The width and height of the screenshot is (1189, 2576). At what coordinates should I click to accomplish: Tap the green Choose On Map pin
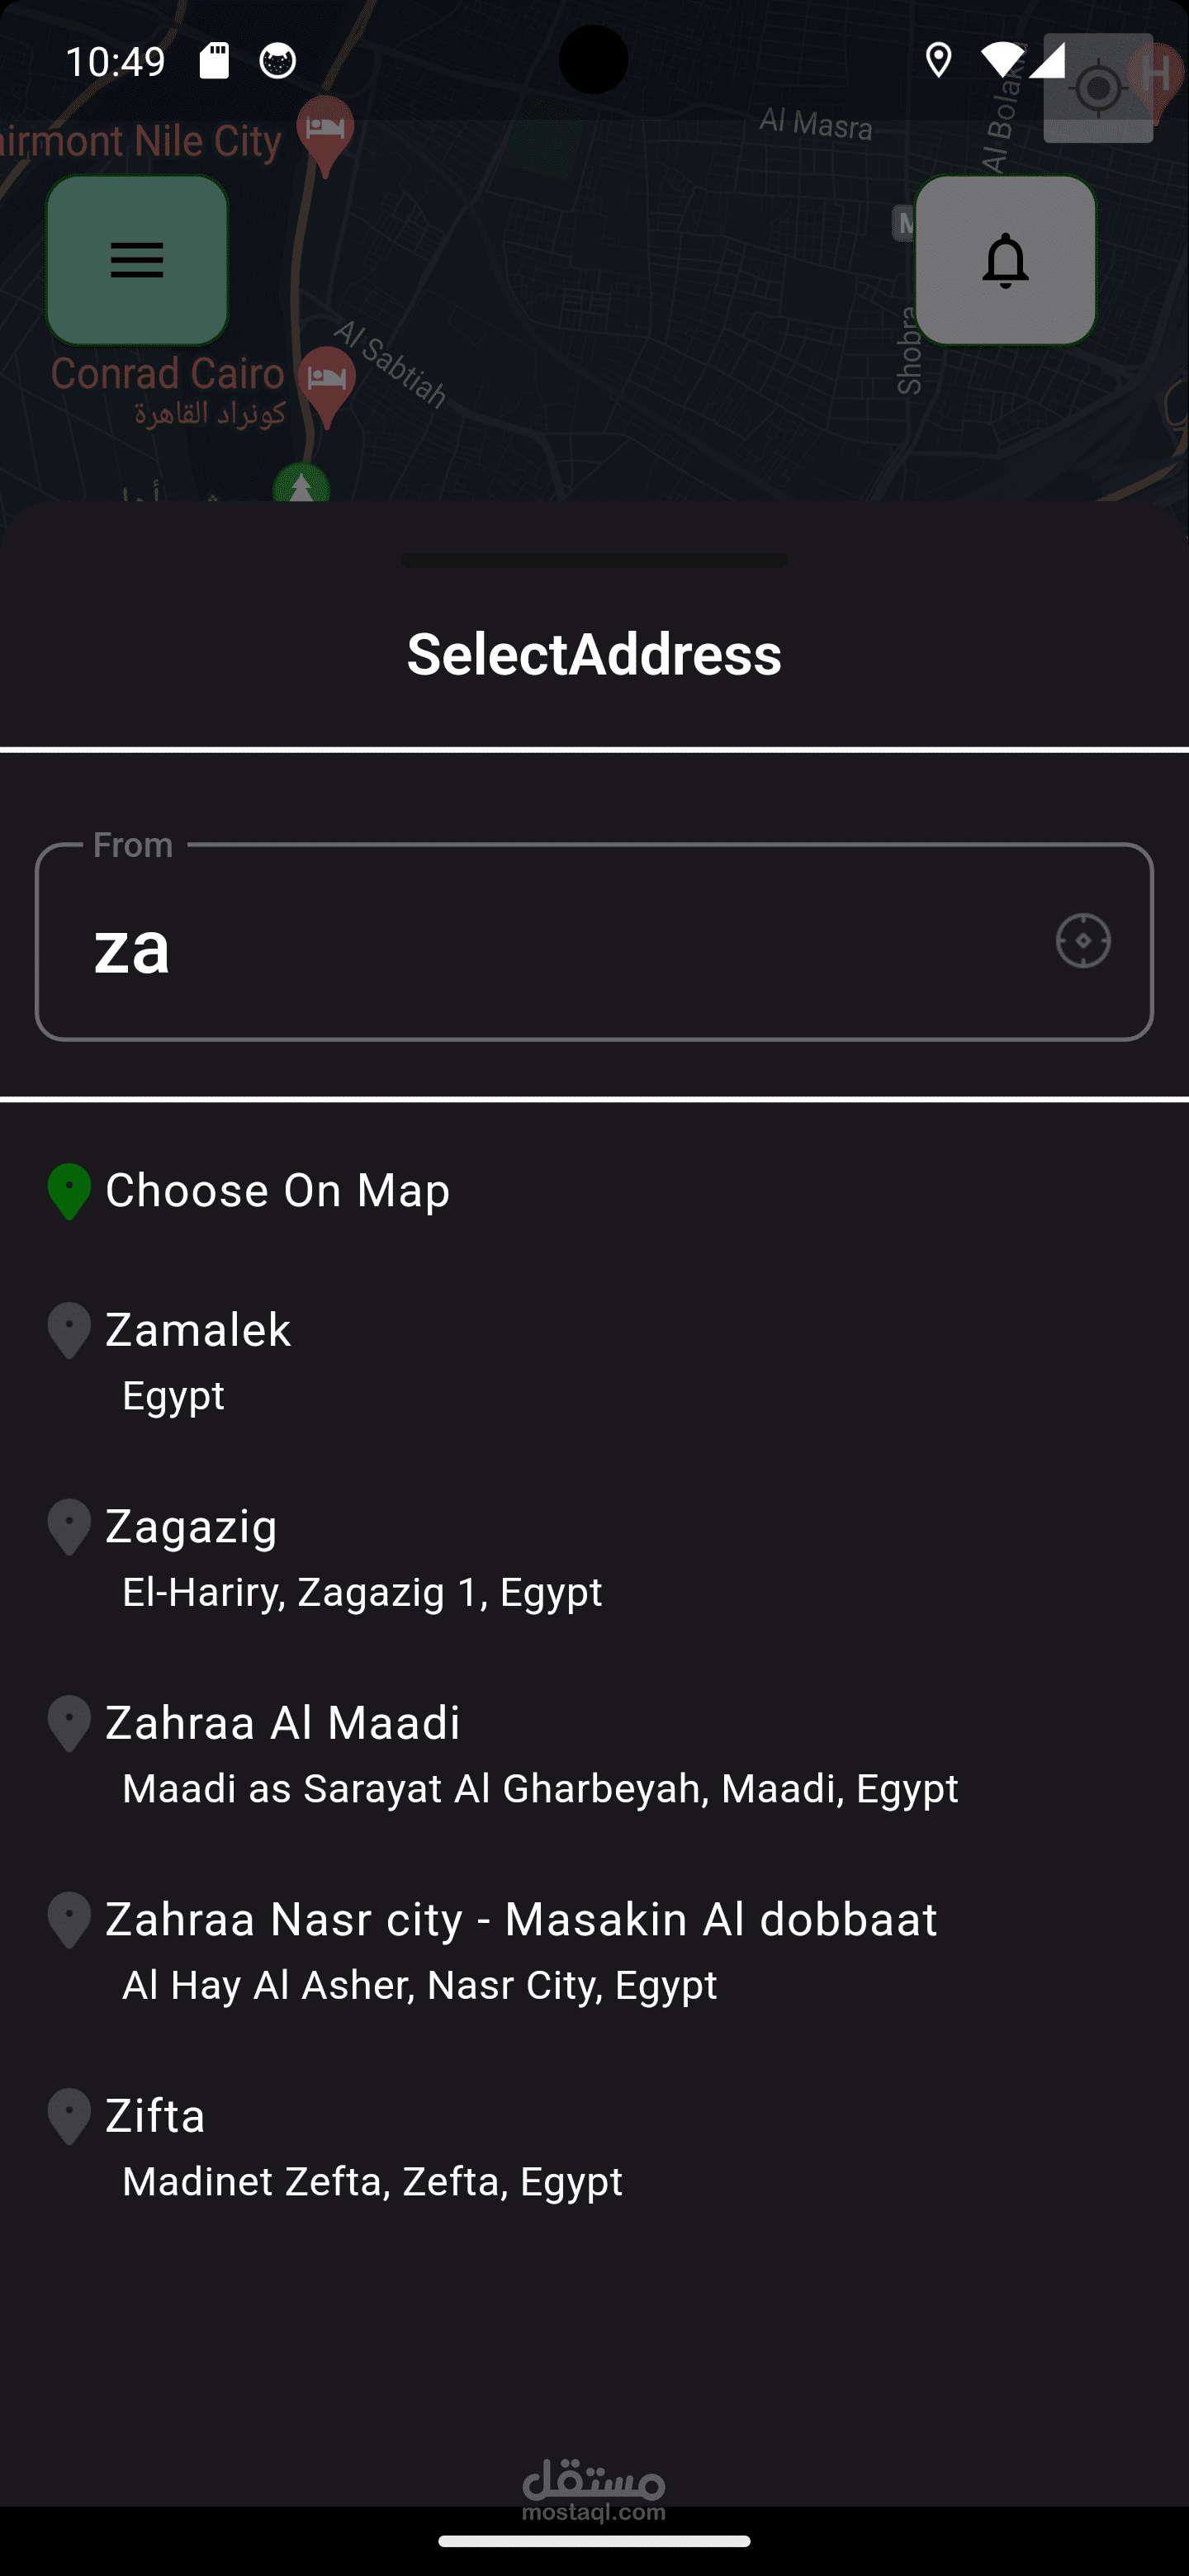pos(69,1191)
